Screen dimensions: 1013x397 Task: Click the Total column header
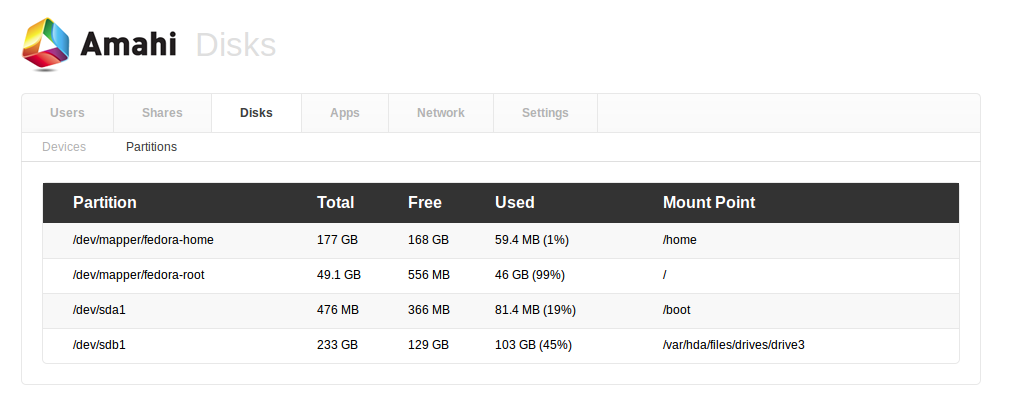335,203
